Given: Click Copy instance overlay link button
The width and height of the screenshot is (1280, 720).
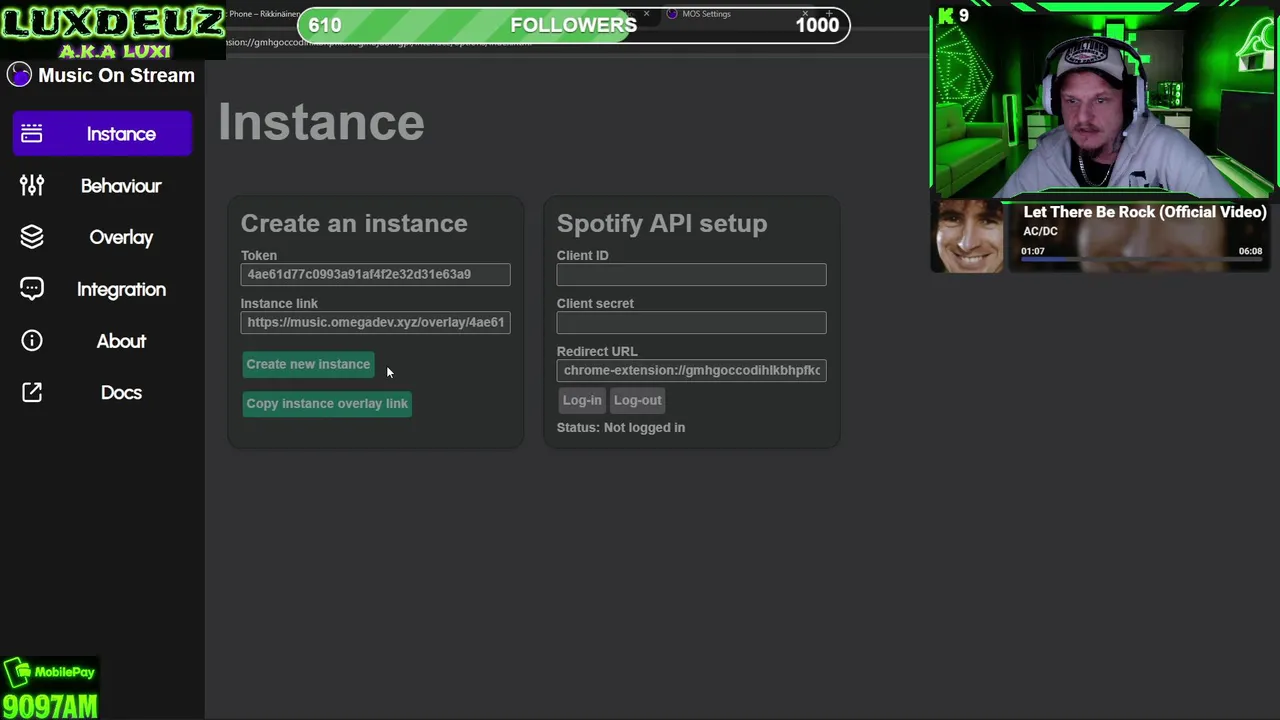Looking at the screenshot, I should coord(327,403).
